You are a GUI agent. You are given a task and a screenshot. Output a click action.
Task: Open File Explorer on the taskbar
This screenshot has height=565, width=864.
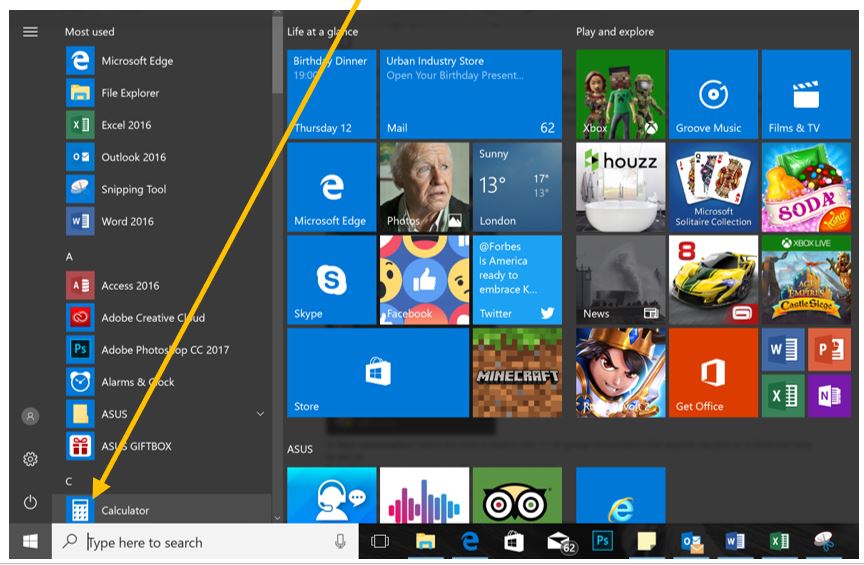pyautogui.click(x=425, y=542)
